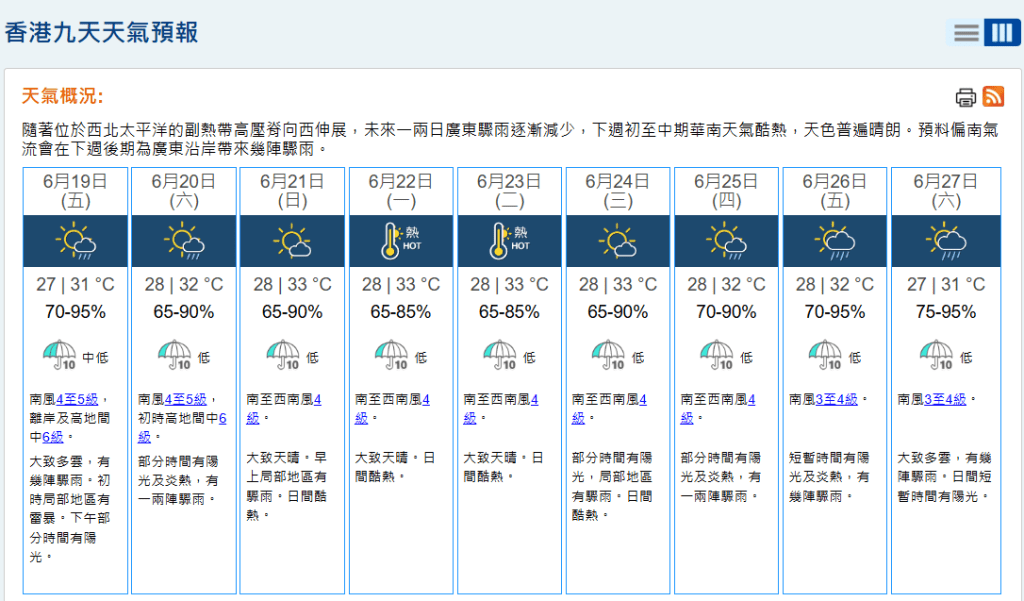Screen dimensions: 1024x601
Task: Click 27 | 31 °C temperature for June 19
Action: click(x=76, y=285)
